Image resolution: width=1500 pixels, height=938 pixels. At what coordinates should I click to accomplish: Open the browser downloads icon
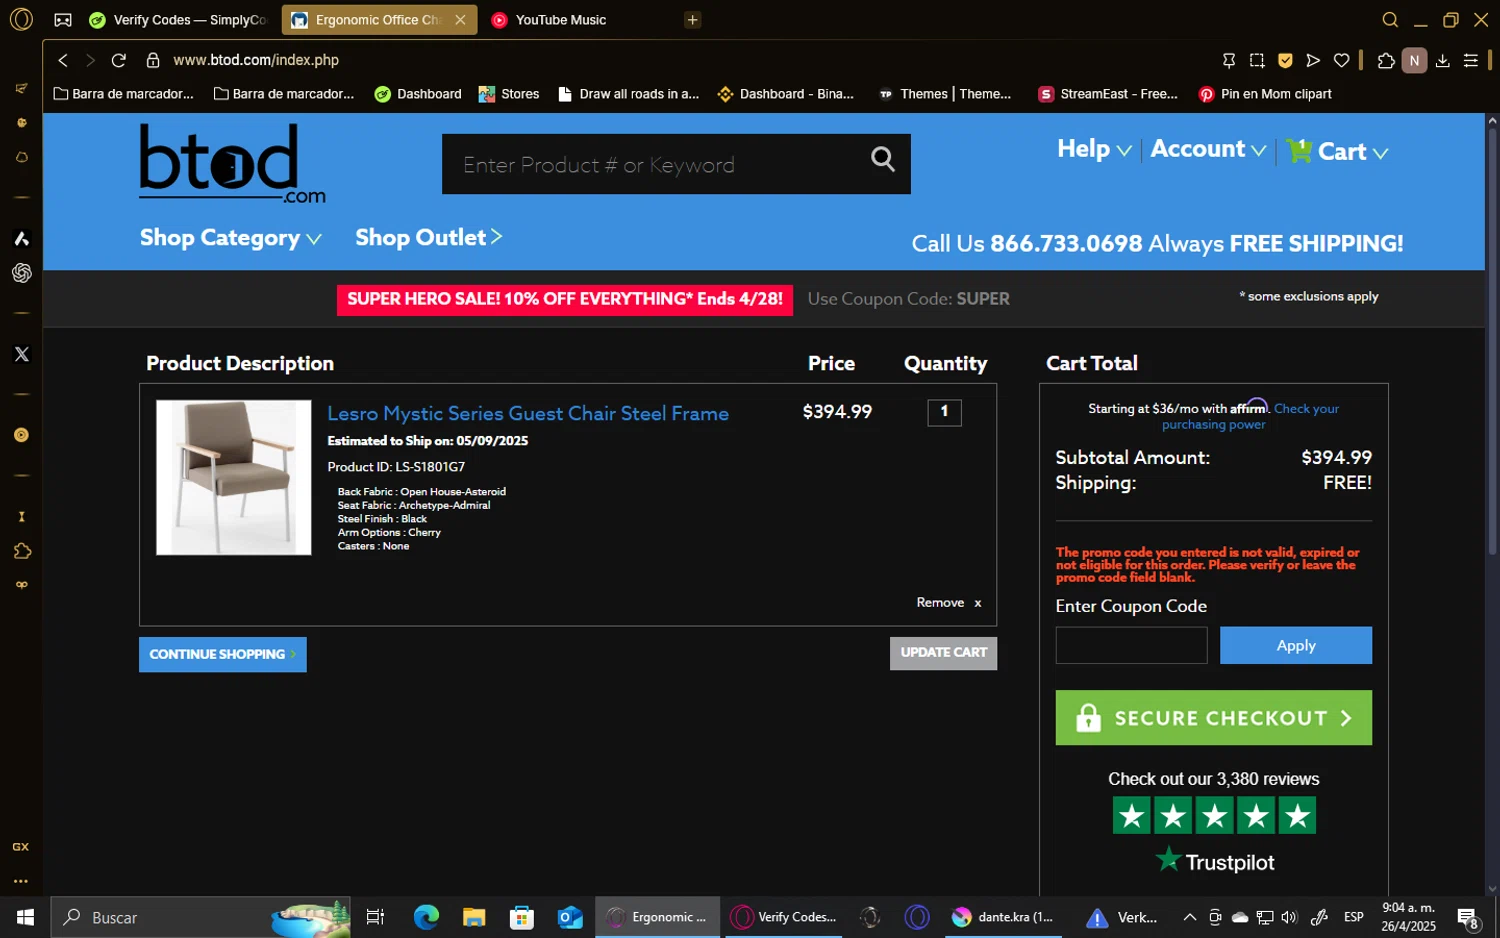pyautogui.click(x=1442, y=60)
